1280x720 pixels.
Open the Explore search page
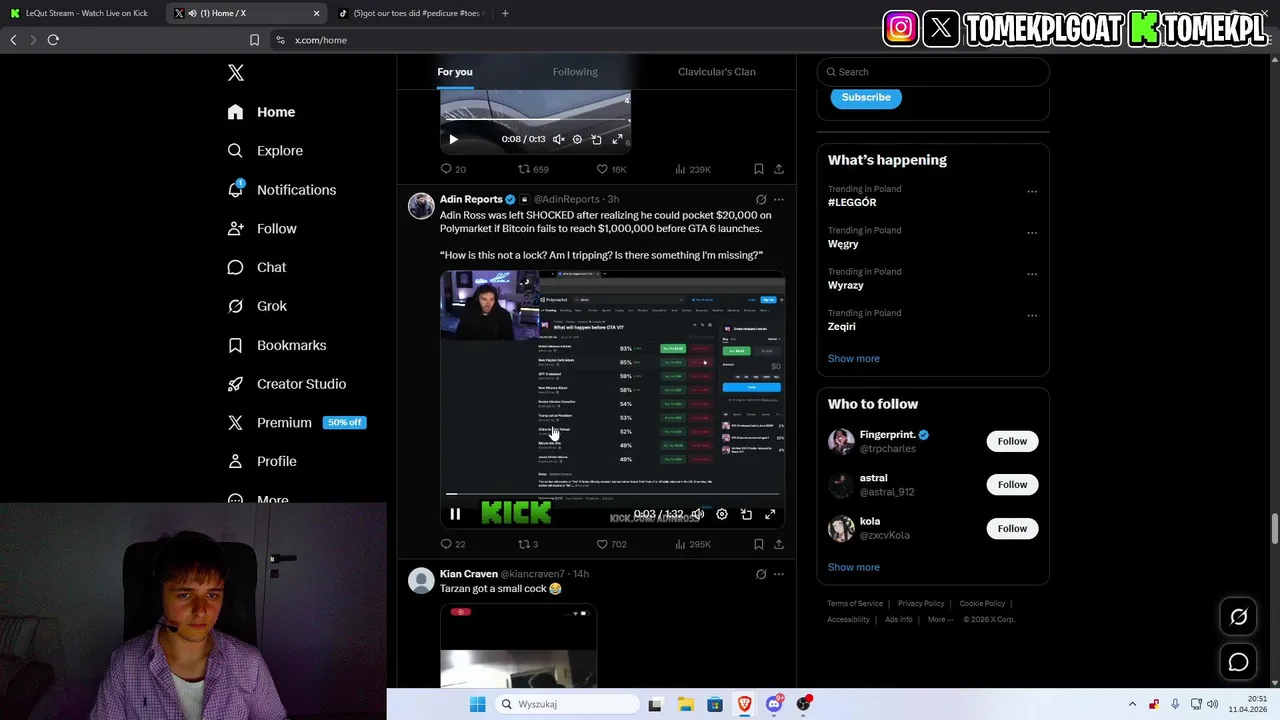pos(265,151)
